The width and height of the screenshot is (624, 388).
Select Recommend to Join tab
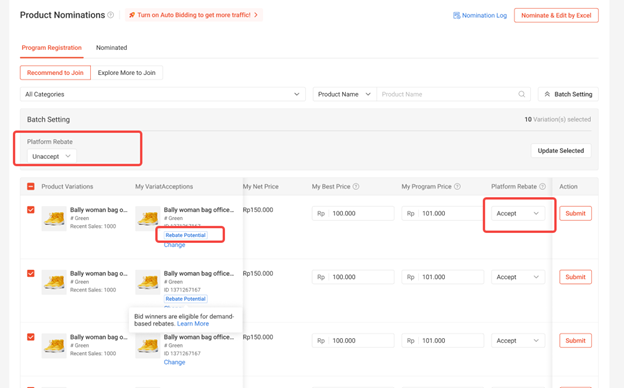click(55, 73)
